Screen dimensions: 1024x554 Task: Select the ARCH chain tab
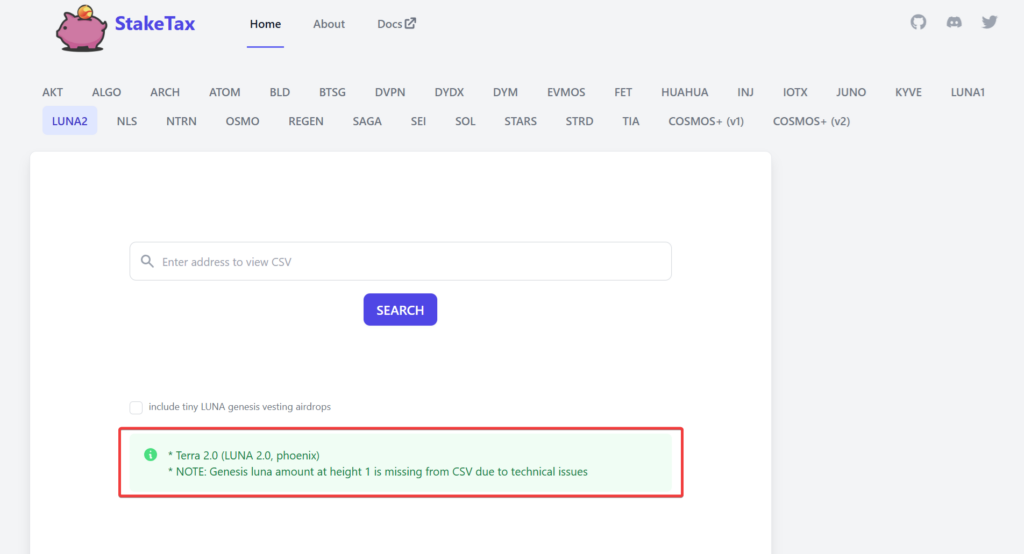tap(165, 92)
